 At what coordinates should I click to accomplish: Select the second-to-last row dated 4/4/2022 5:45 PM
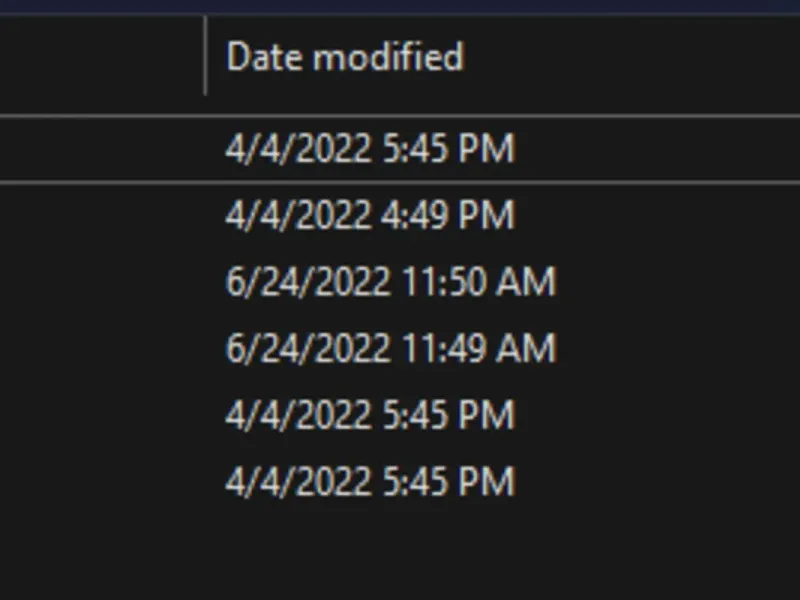(369, 415)
